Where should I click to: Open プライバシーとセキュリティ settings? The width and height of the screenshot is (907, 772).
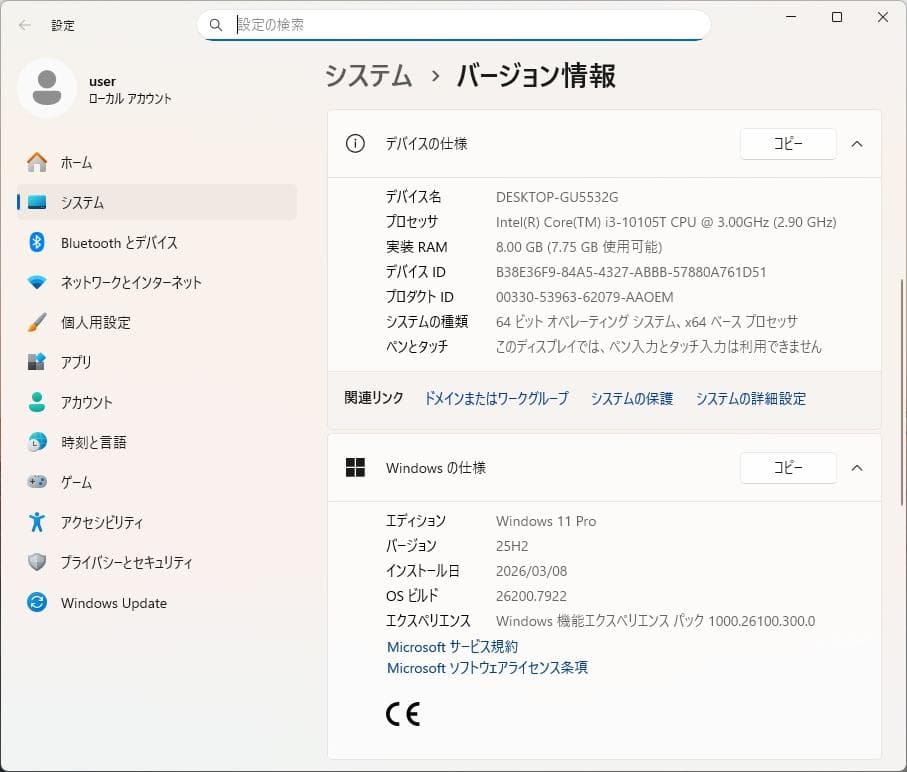157,562
